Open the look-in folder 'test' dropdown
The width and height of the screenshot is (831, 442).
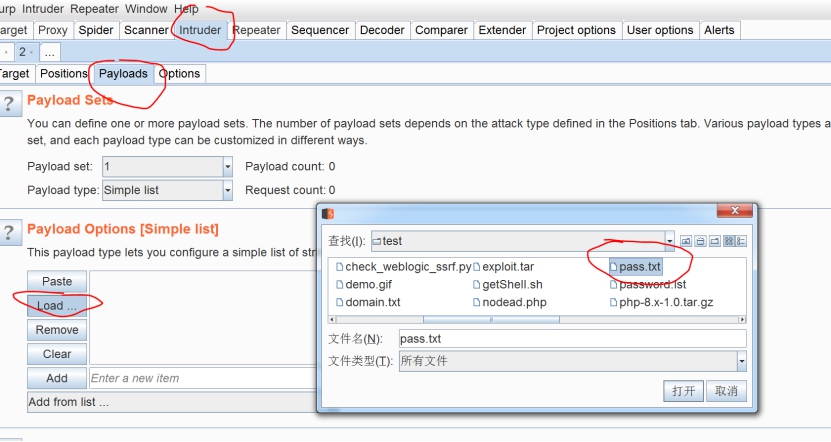click(x=670, y=241)
